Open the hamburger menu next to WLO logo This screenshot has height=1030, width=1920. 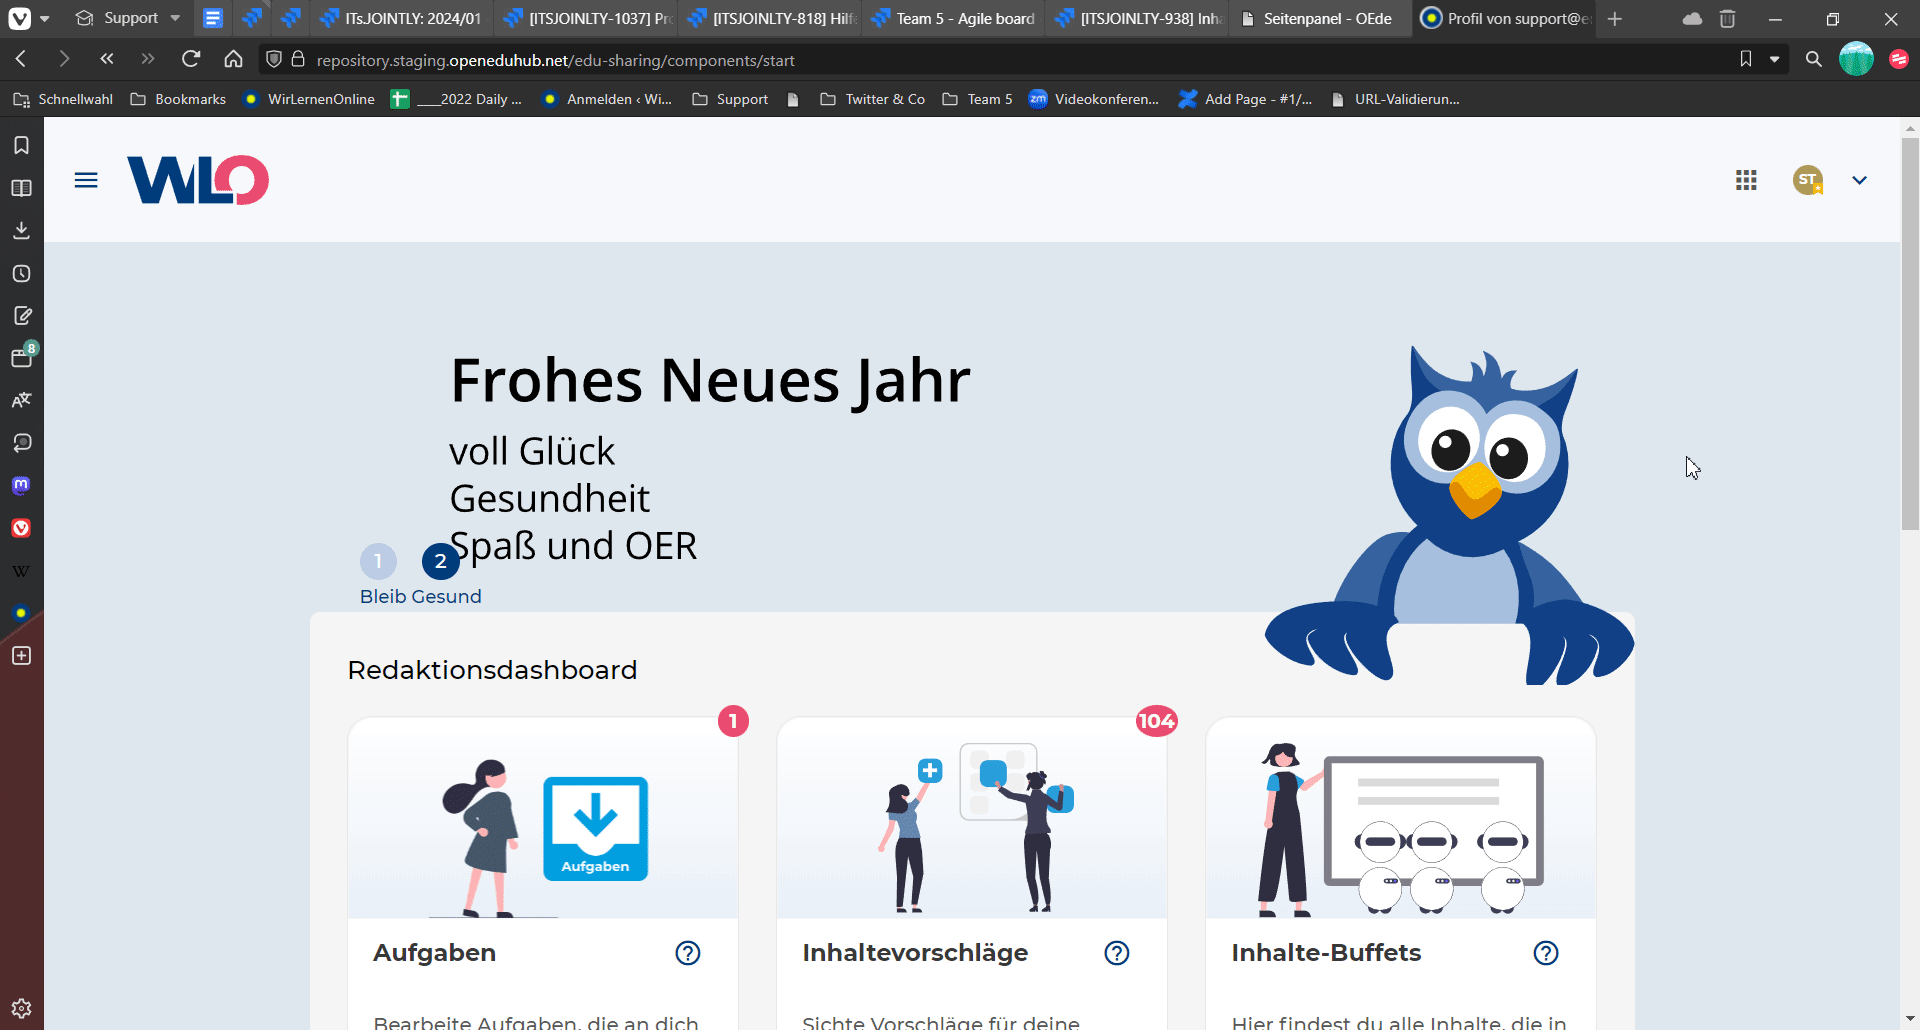pyautogui.click(x=86, y=180)
